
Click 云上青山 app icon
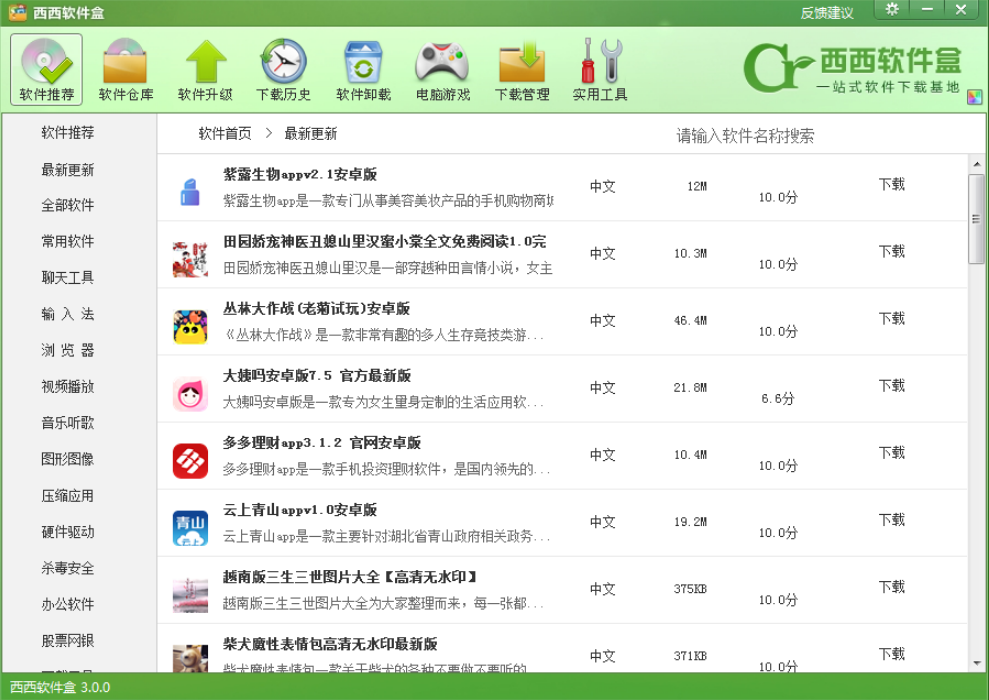(190, 528)
